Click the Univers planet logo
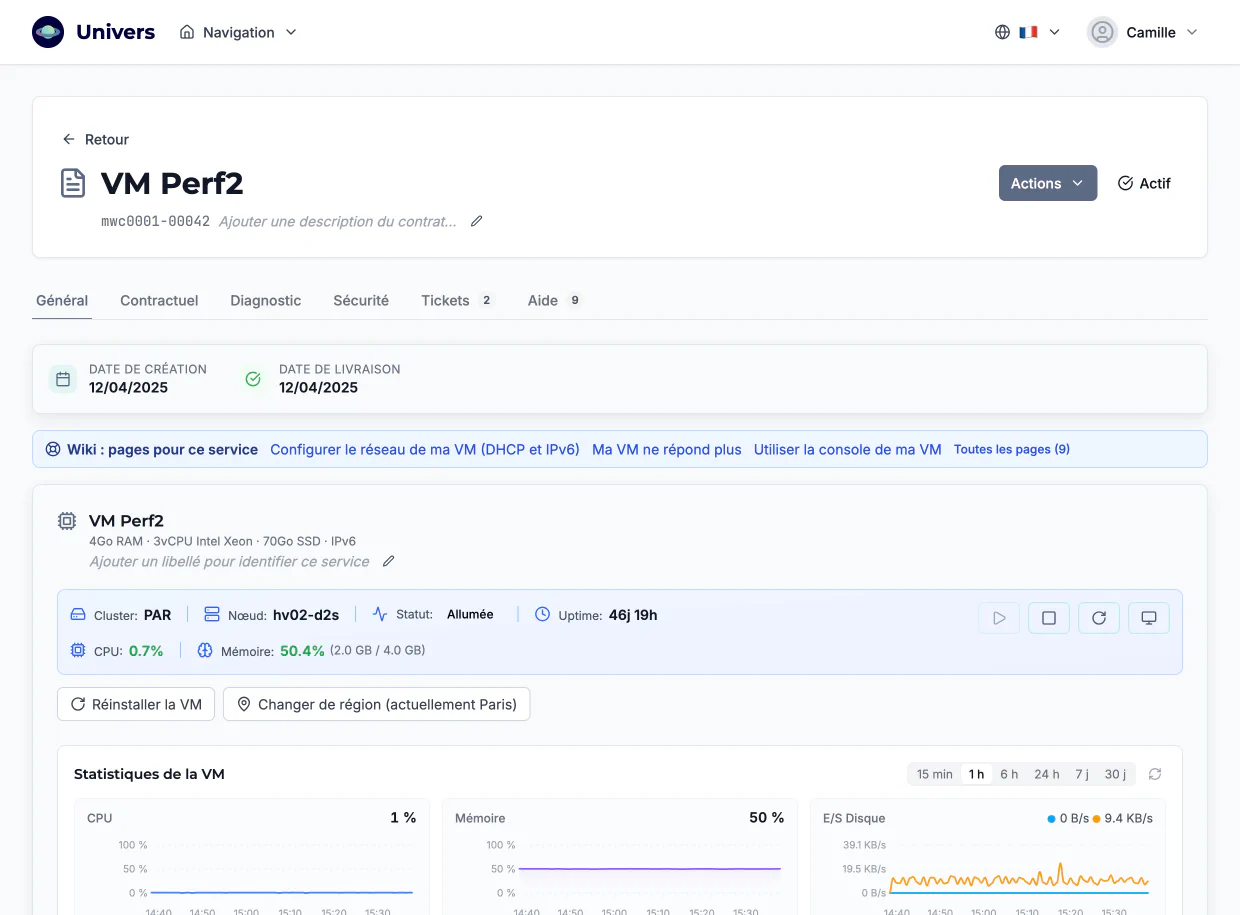Viewport: 1240px width, 915px height. (48, 32)
